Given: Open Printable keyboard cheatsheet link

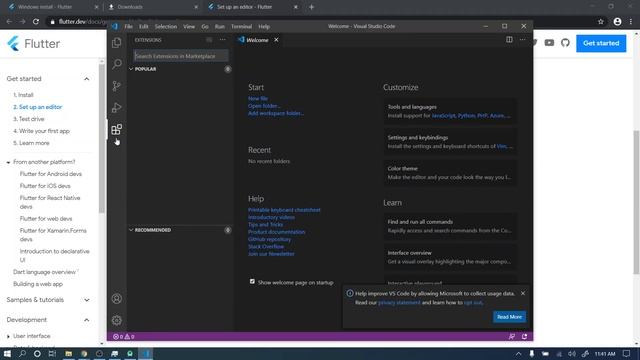Looking at the screenshot, I should click(284, 210).
